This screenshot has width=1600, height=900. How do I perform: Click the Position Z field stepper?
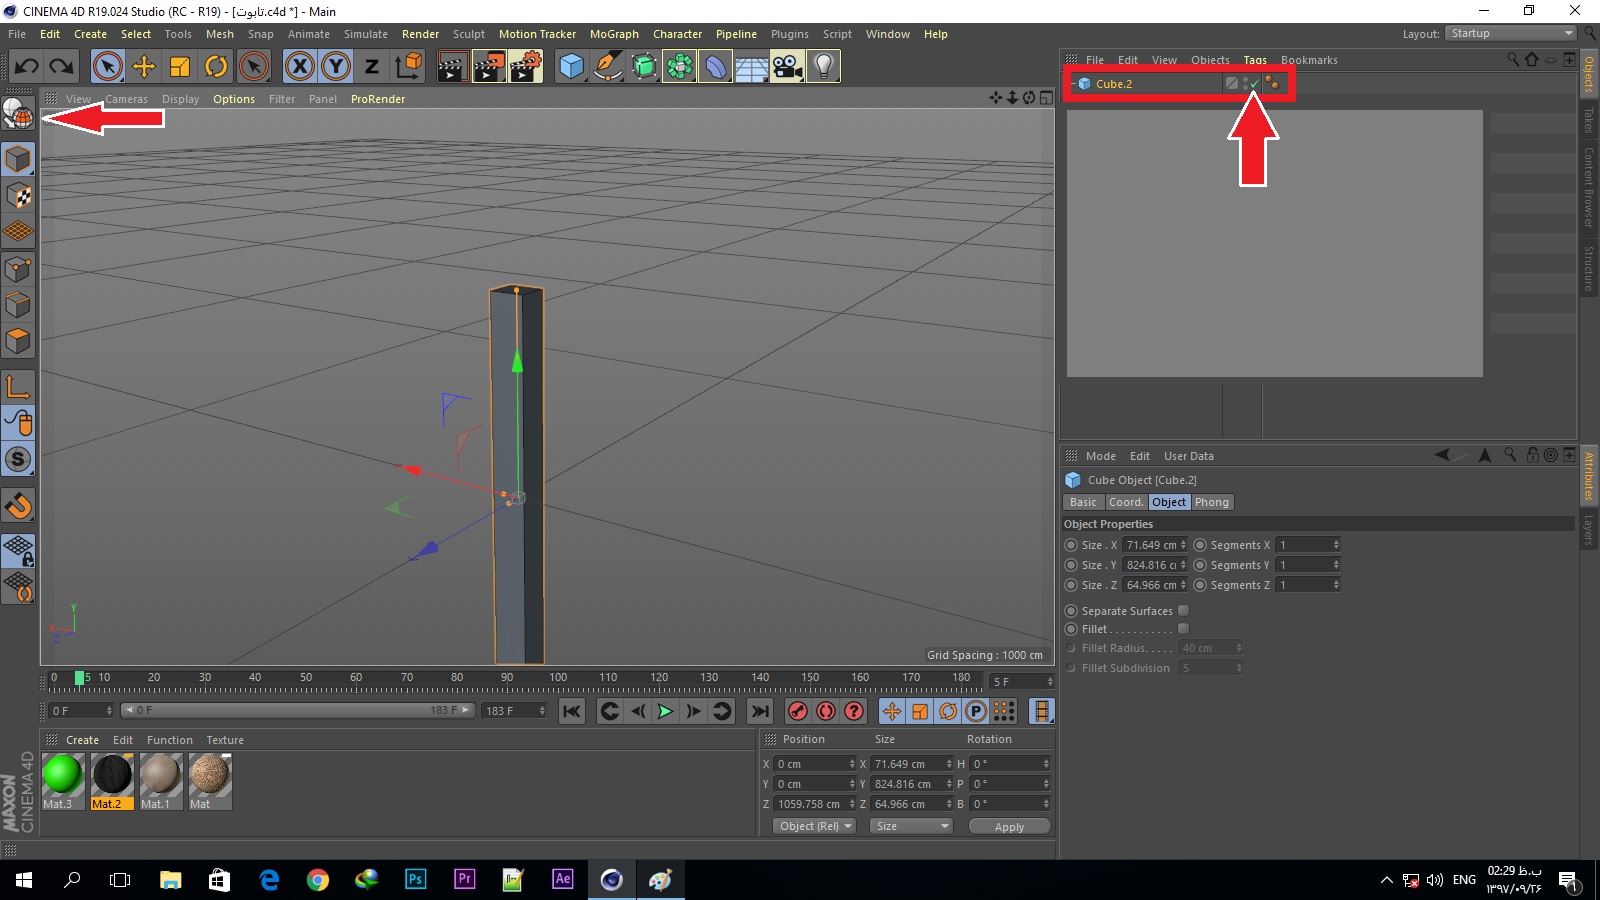[852, 804]
